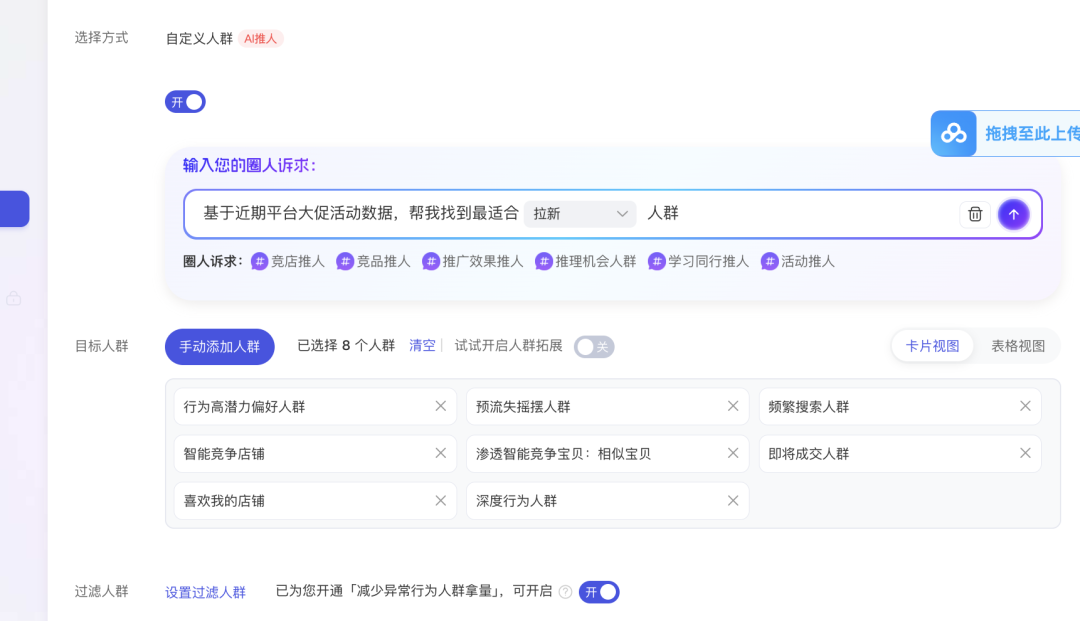
Task: Click the help question mark icon
Action: click(x=565, y=592)
